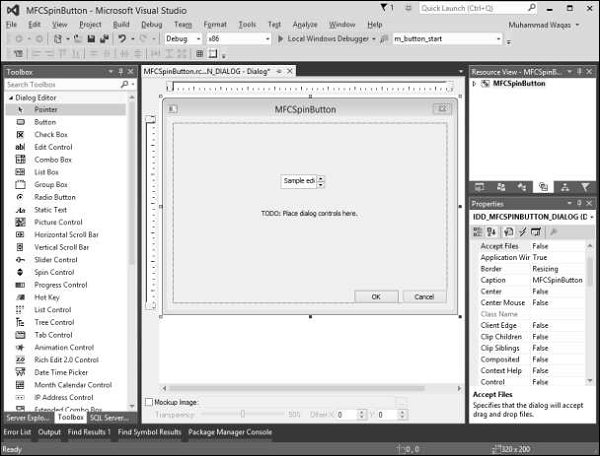Select the Caption property value MFCSpinButton
The image size is (600, 456).
558,280
